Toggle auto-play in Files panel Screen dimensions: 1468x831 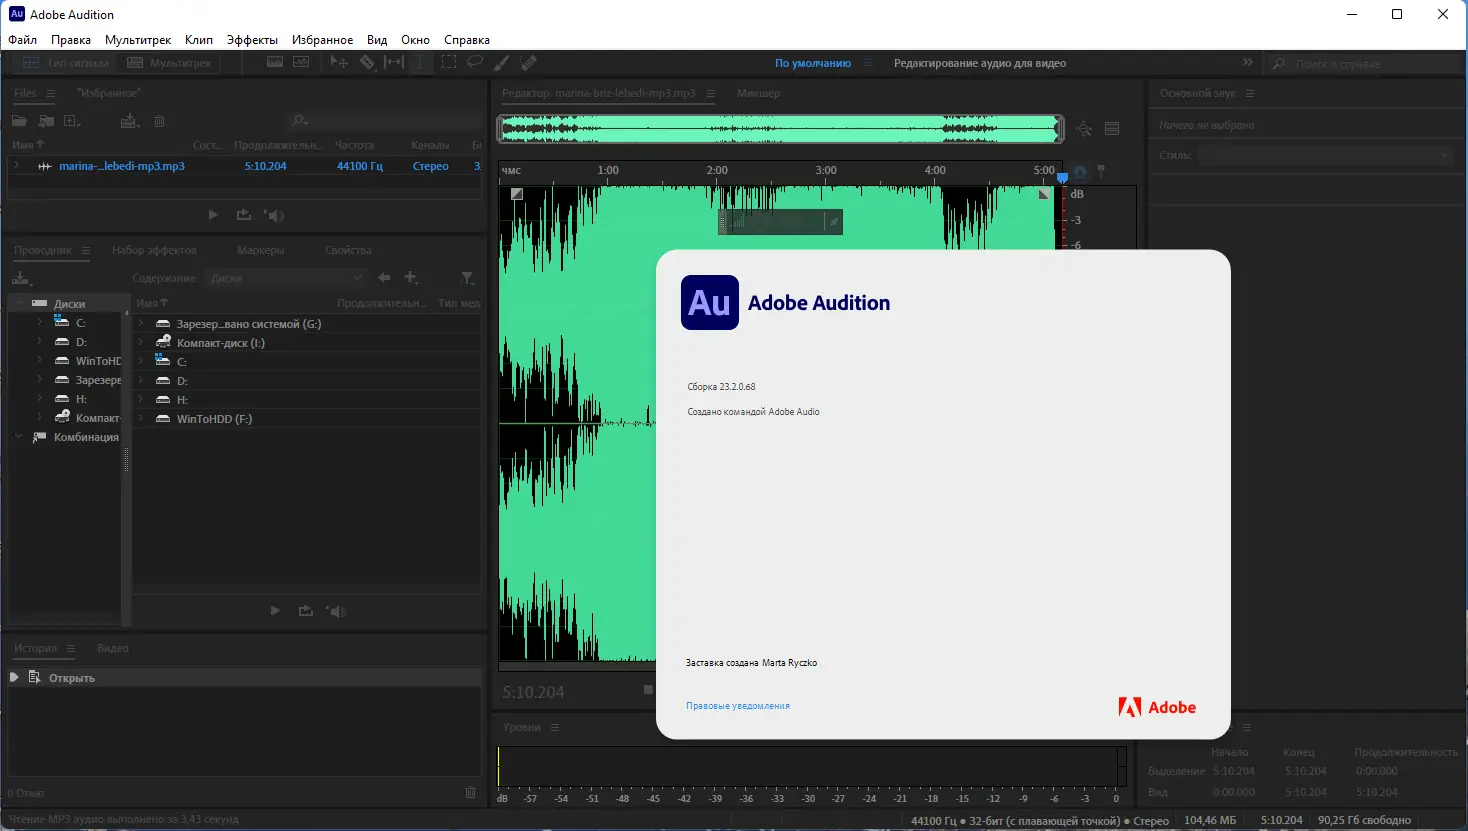(275, 215)
